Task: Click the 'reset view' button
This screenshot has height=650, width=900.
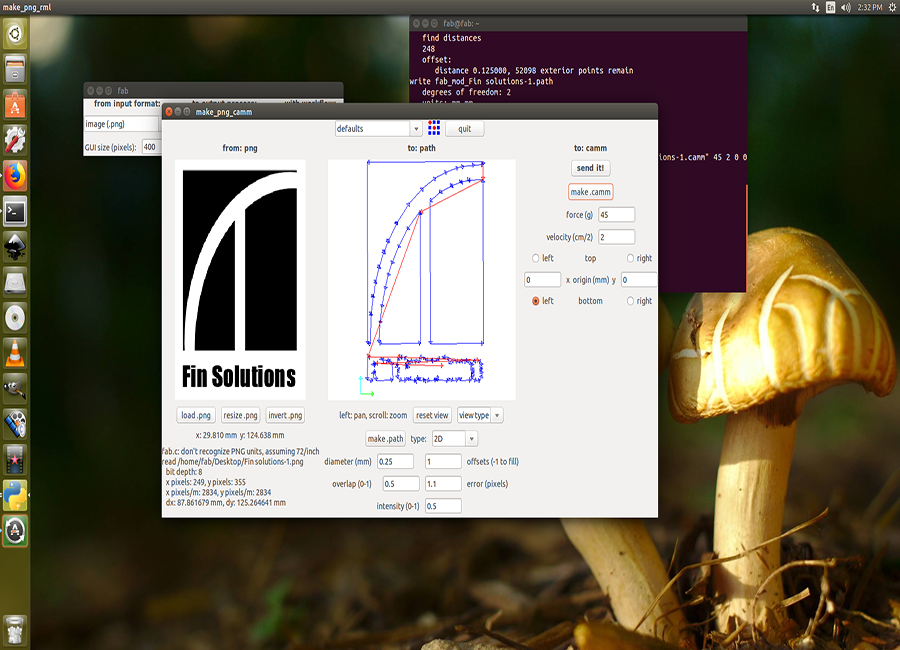Action: pyautogui.click(x=432, y=415)
